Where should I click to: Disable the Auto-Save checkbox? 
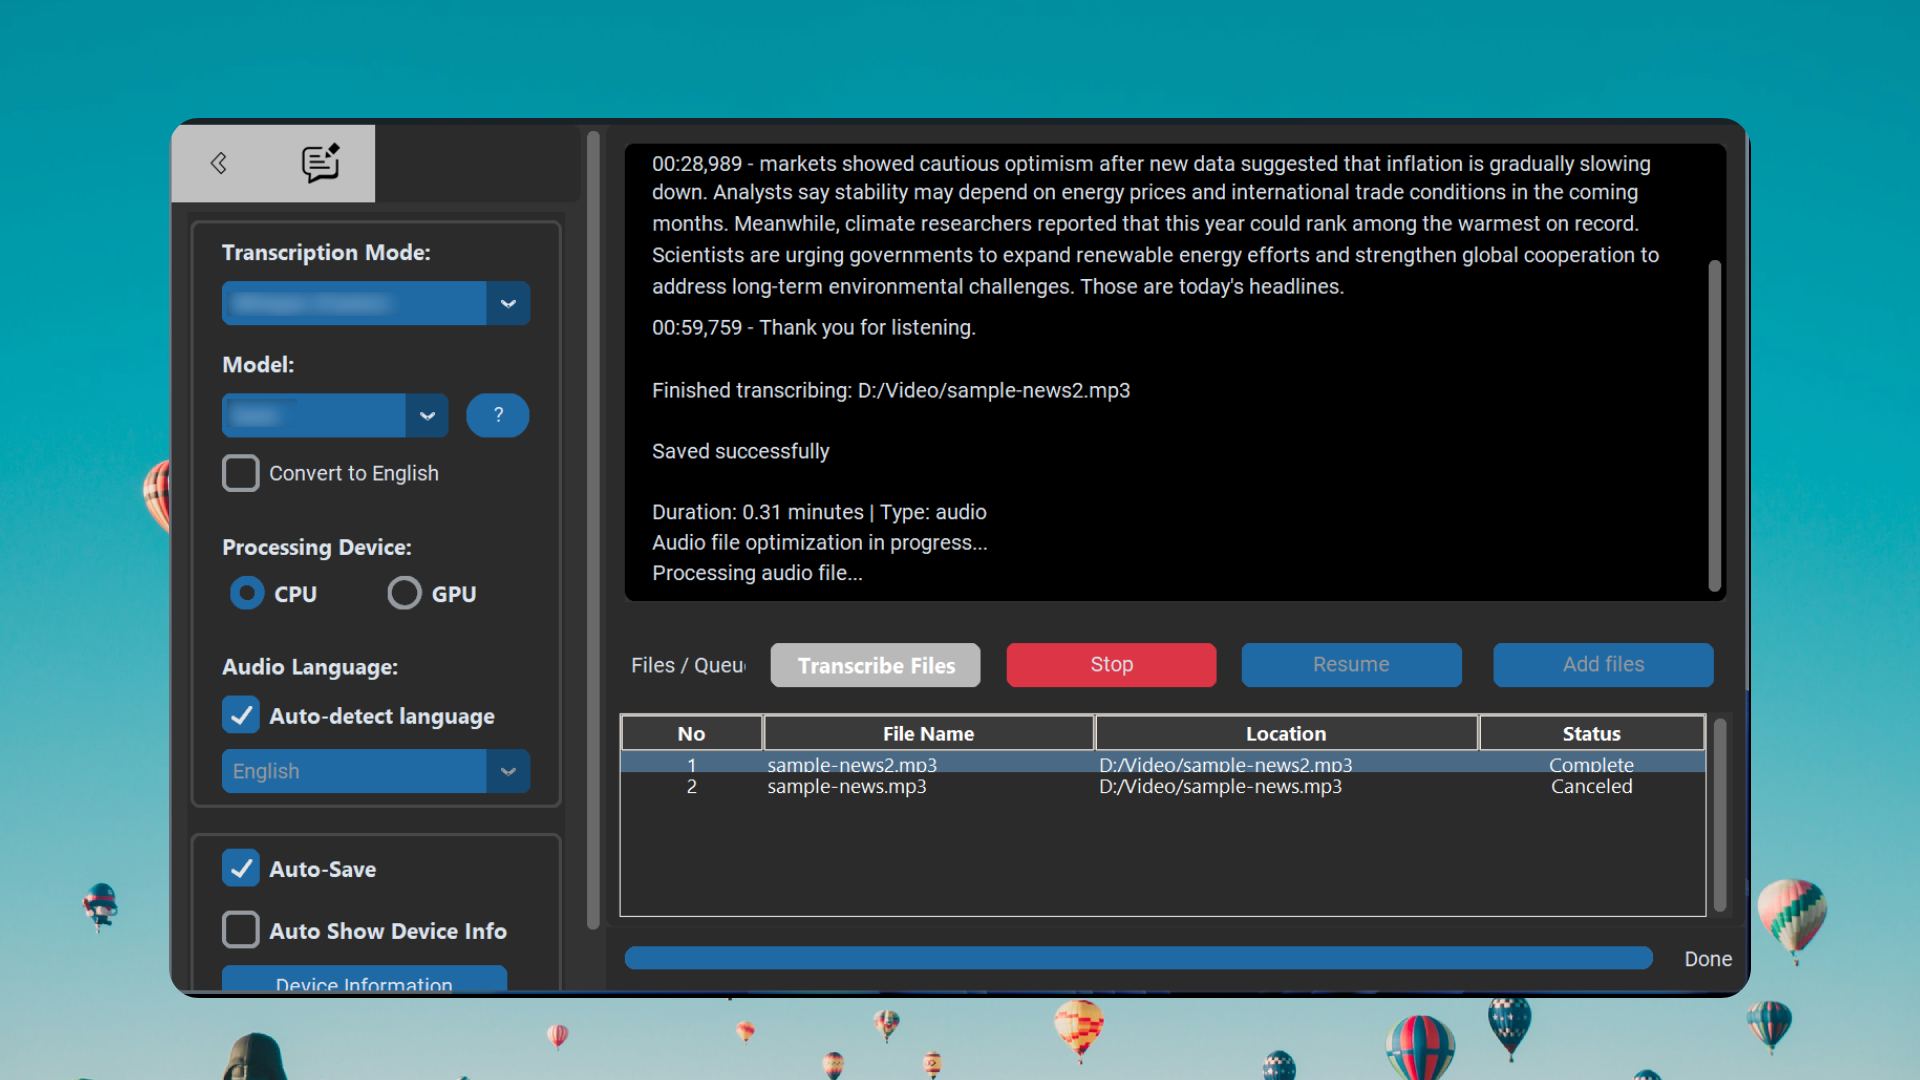tap(241, 869)
